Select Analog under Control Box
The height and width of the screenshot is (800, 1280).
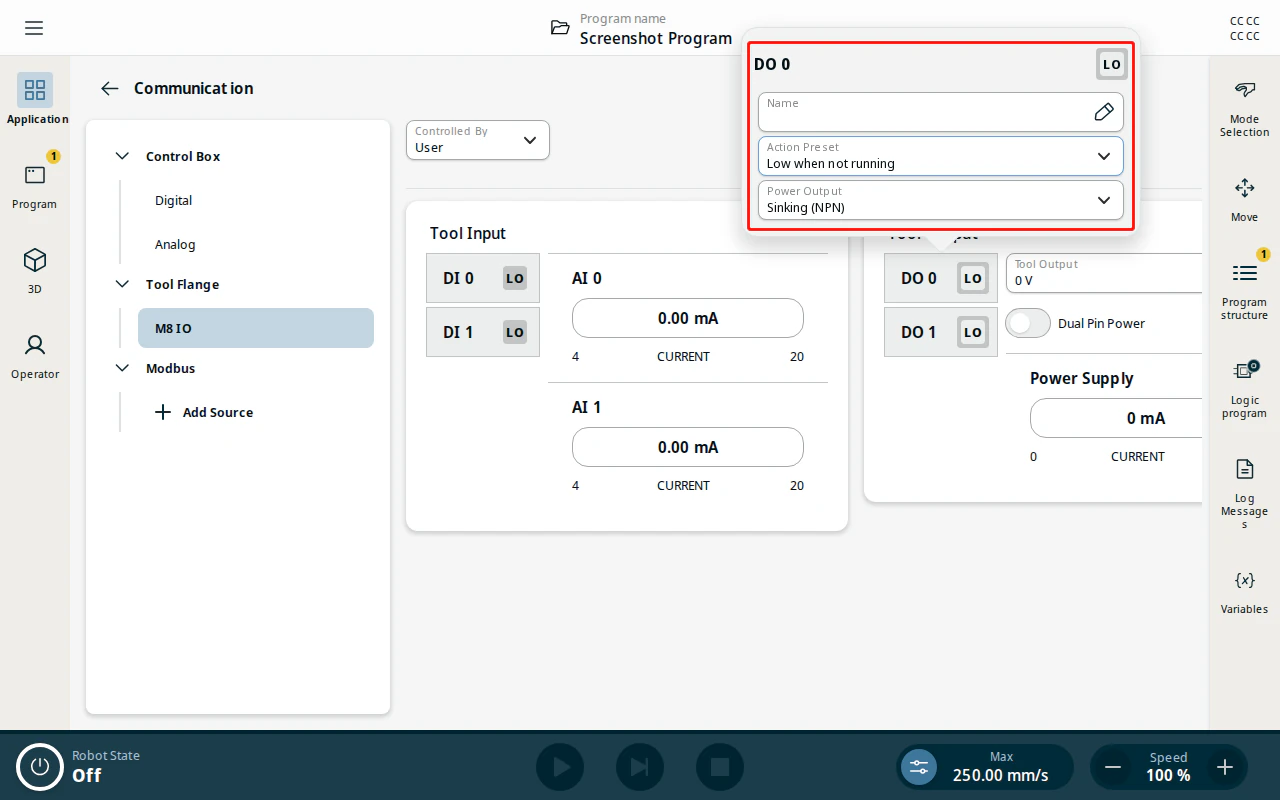pyautogui.click(x=175, y=244)
